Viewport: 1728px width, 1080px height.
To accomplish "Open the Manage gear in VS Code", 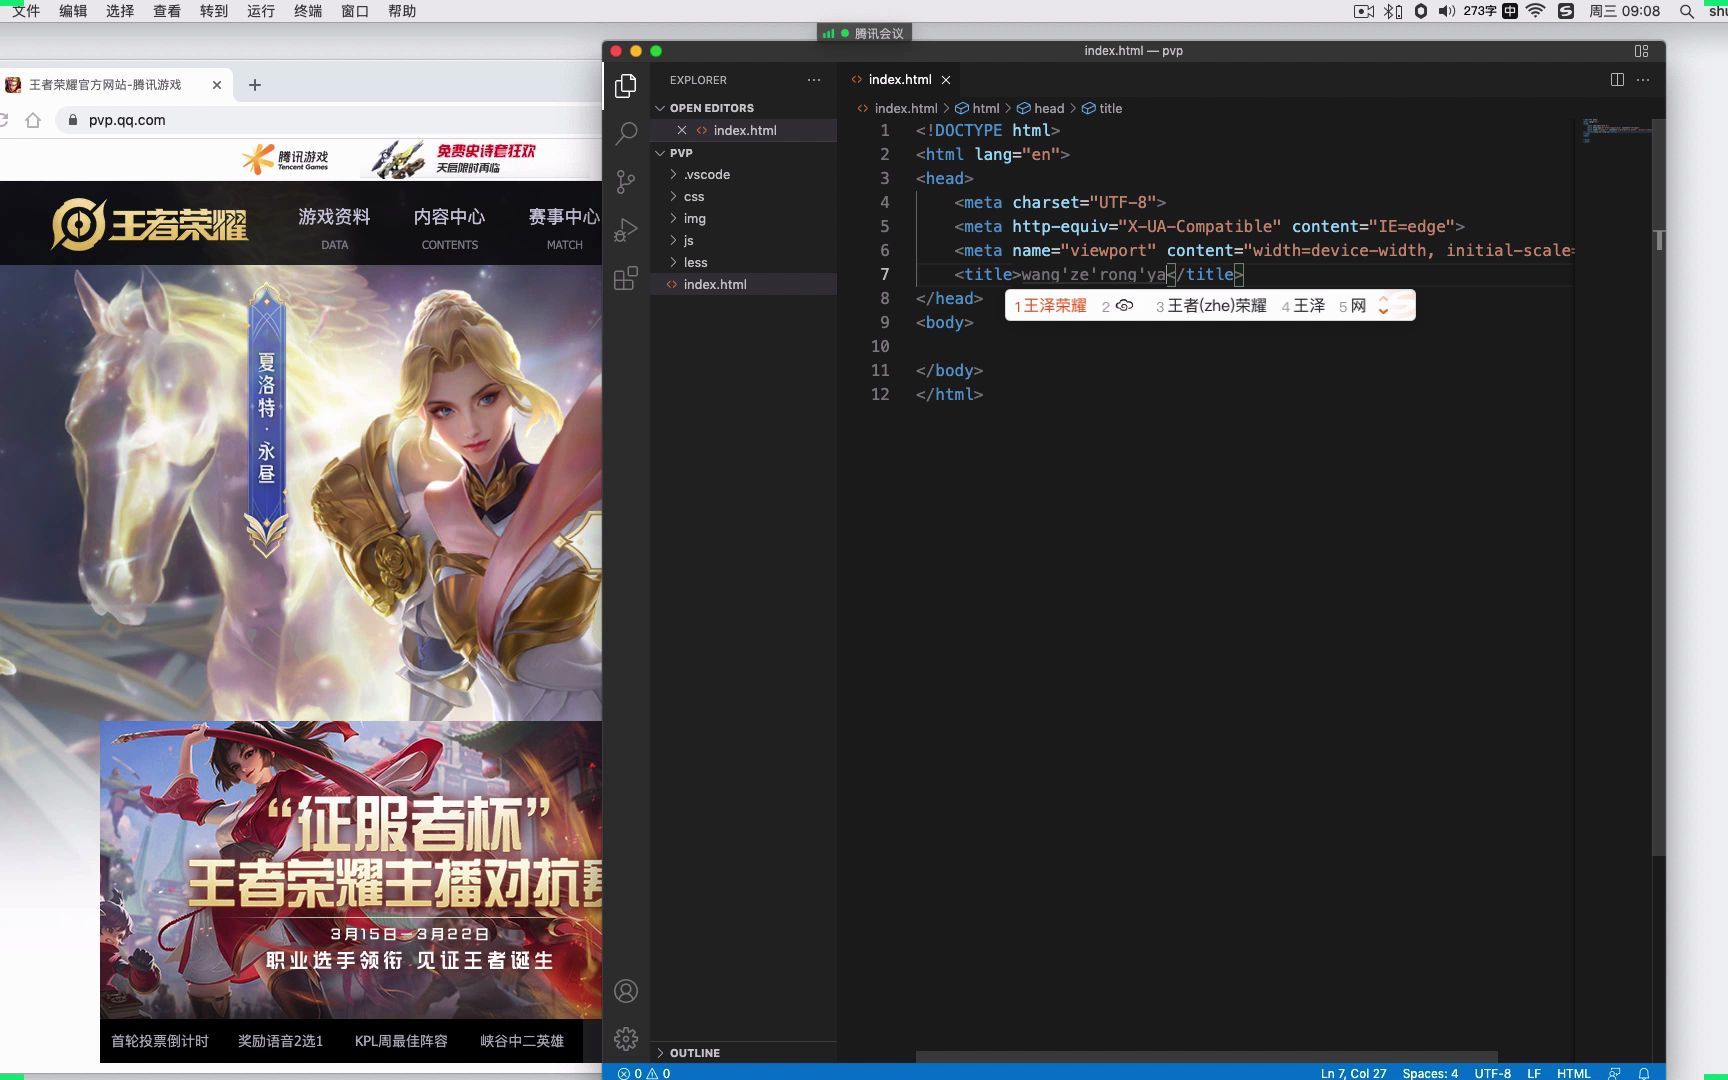I will (626, 1039).
